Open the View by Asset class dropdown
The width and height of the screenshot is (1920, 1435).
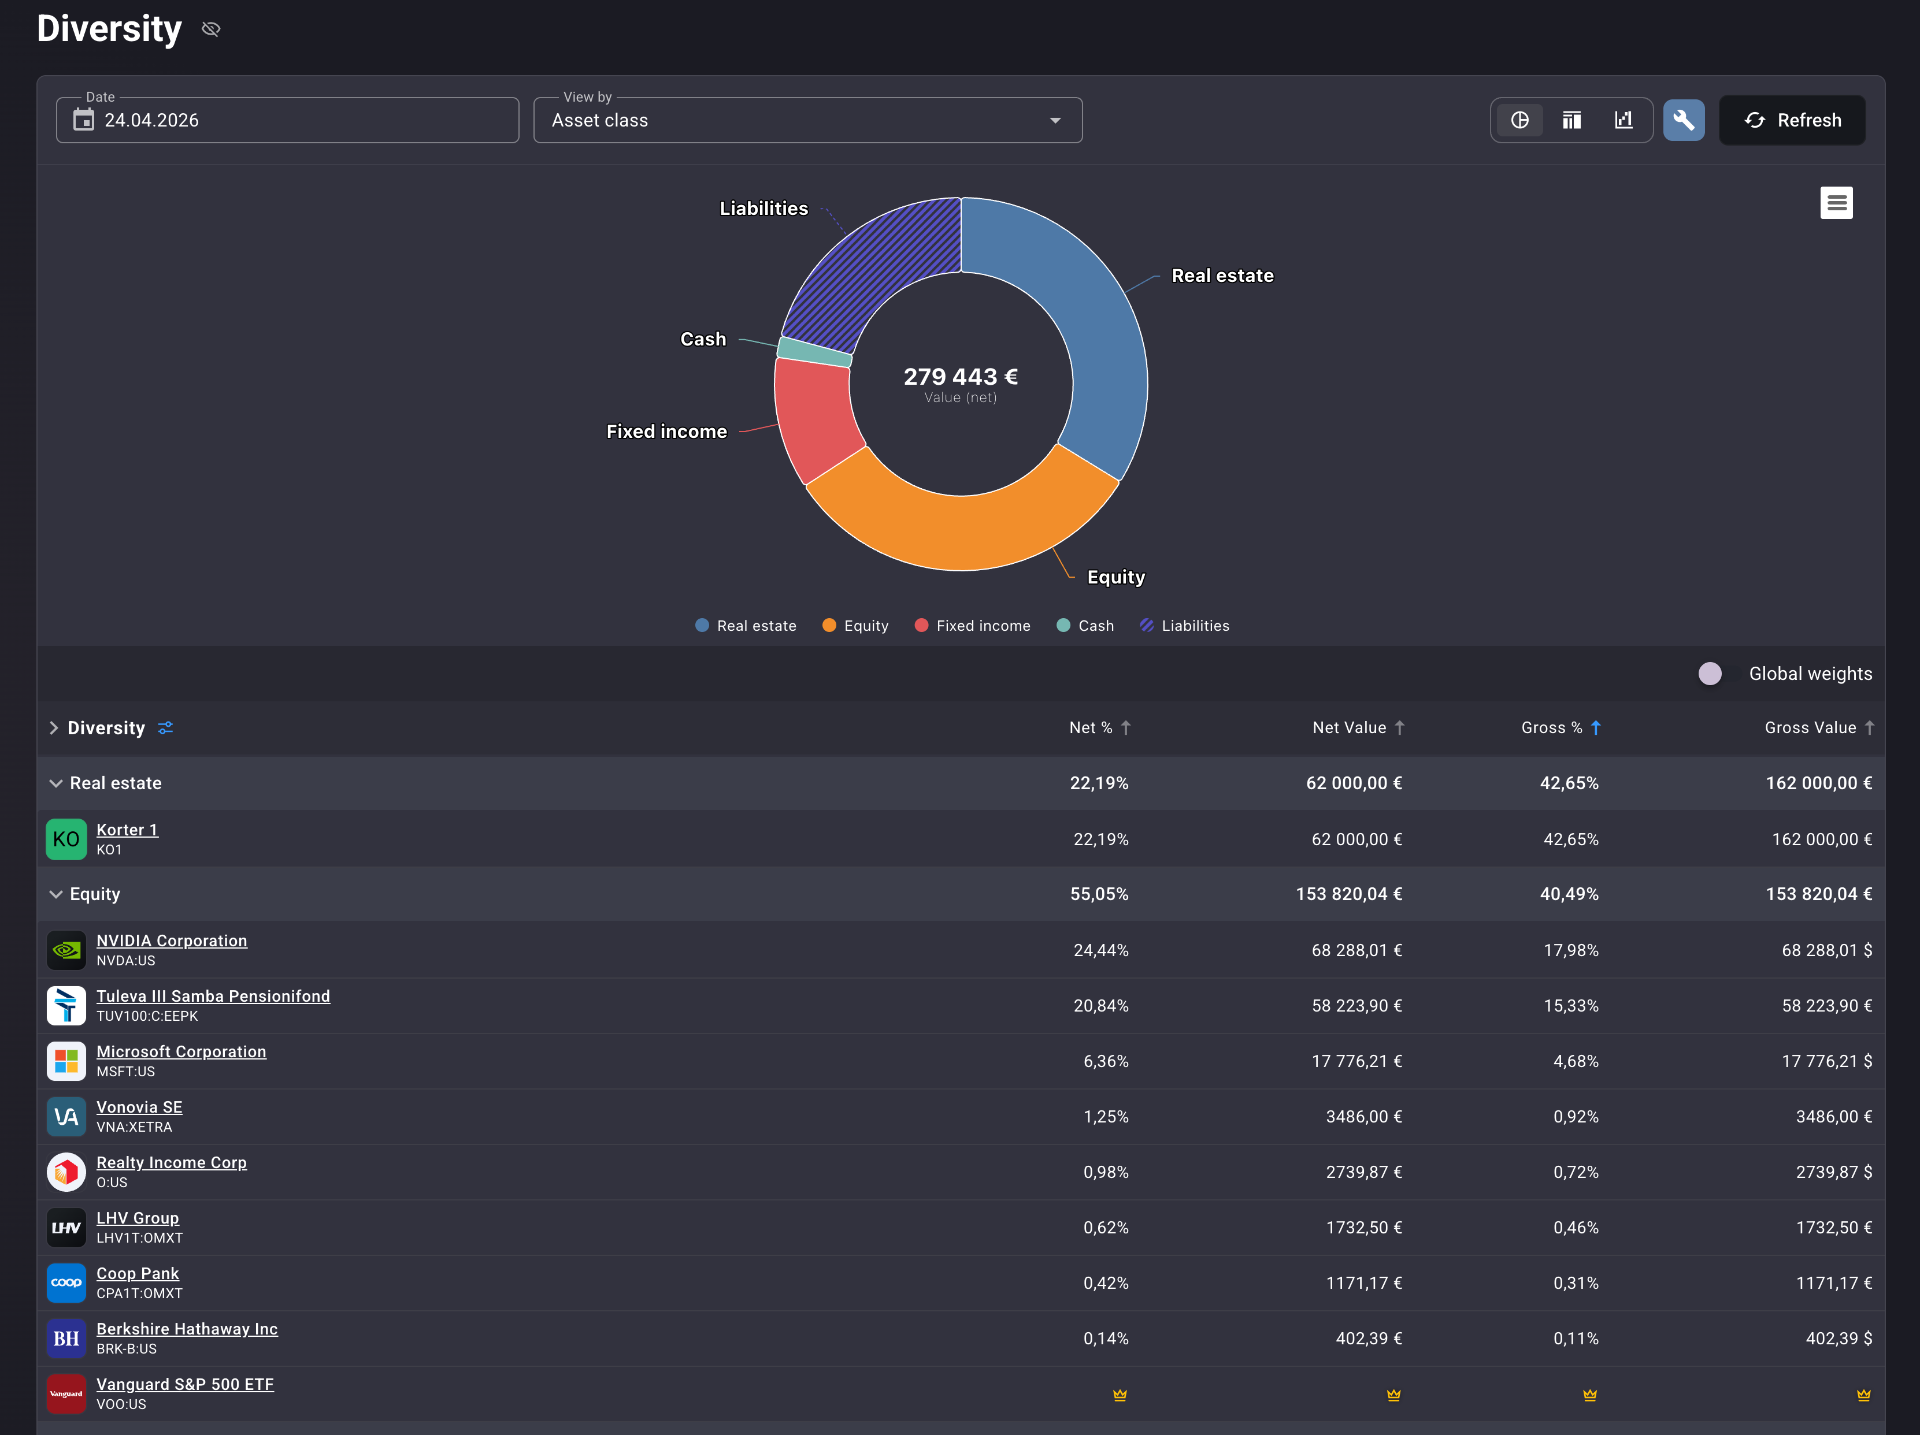808,120
